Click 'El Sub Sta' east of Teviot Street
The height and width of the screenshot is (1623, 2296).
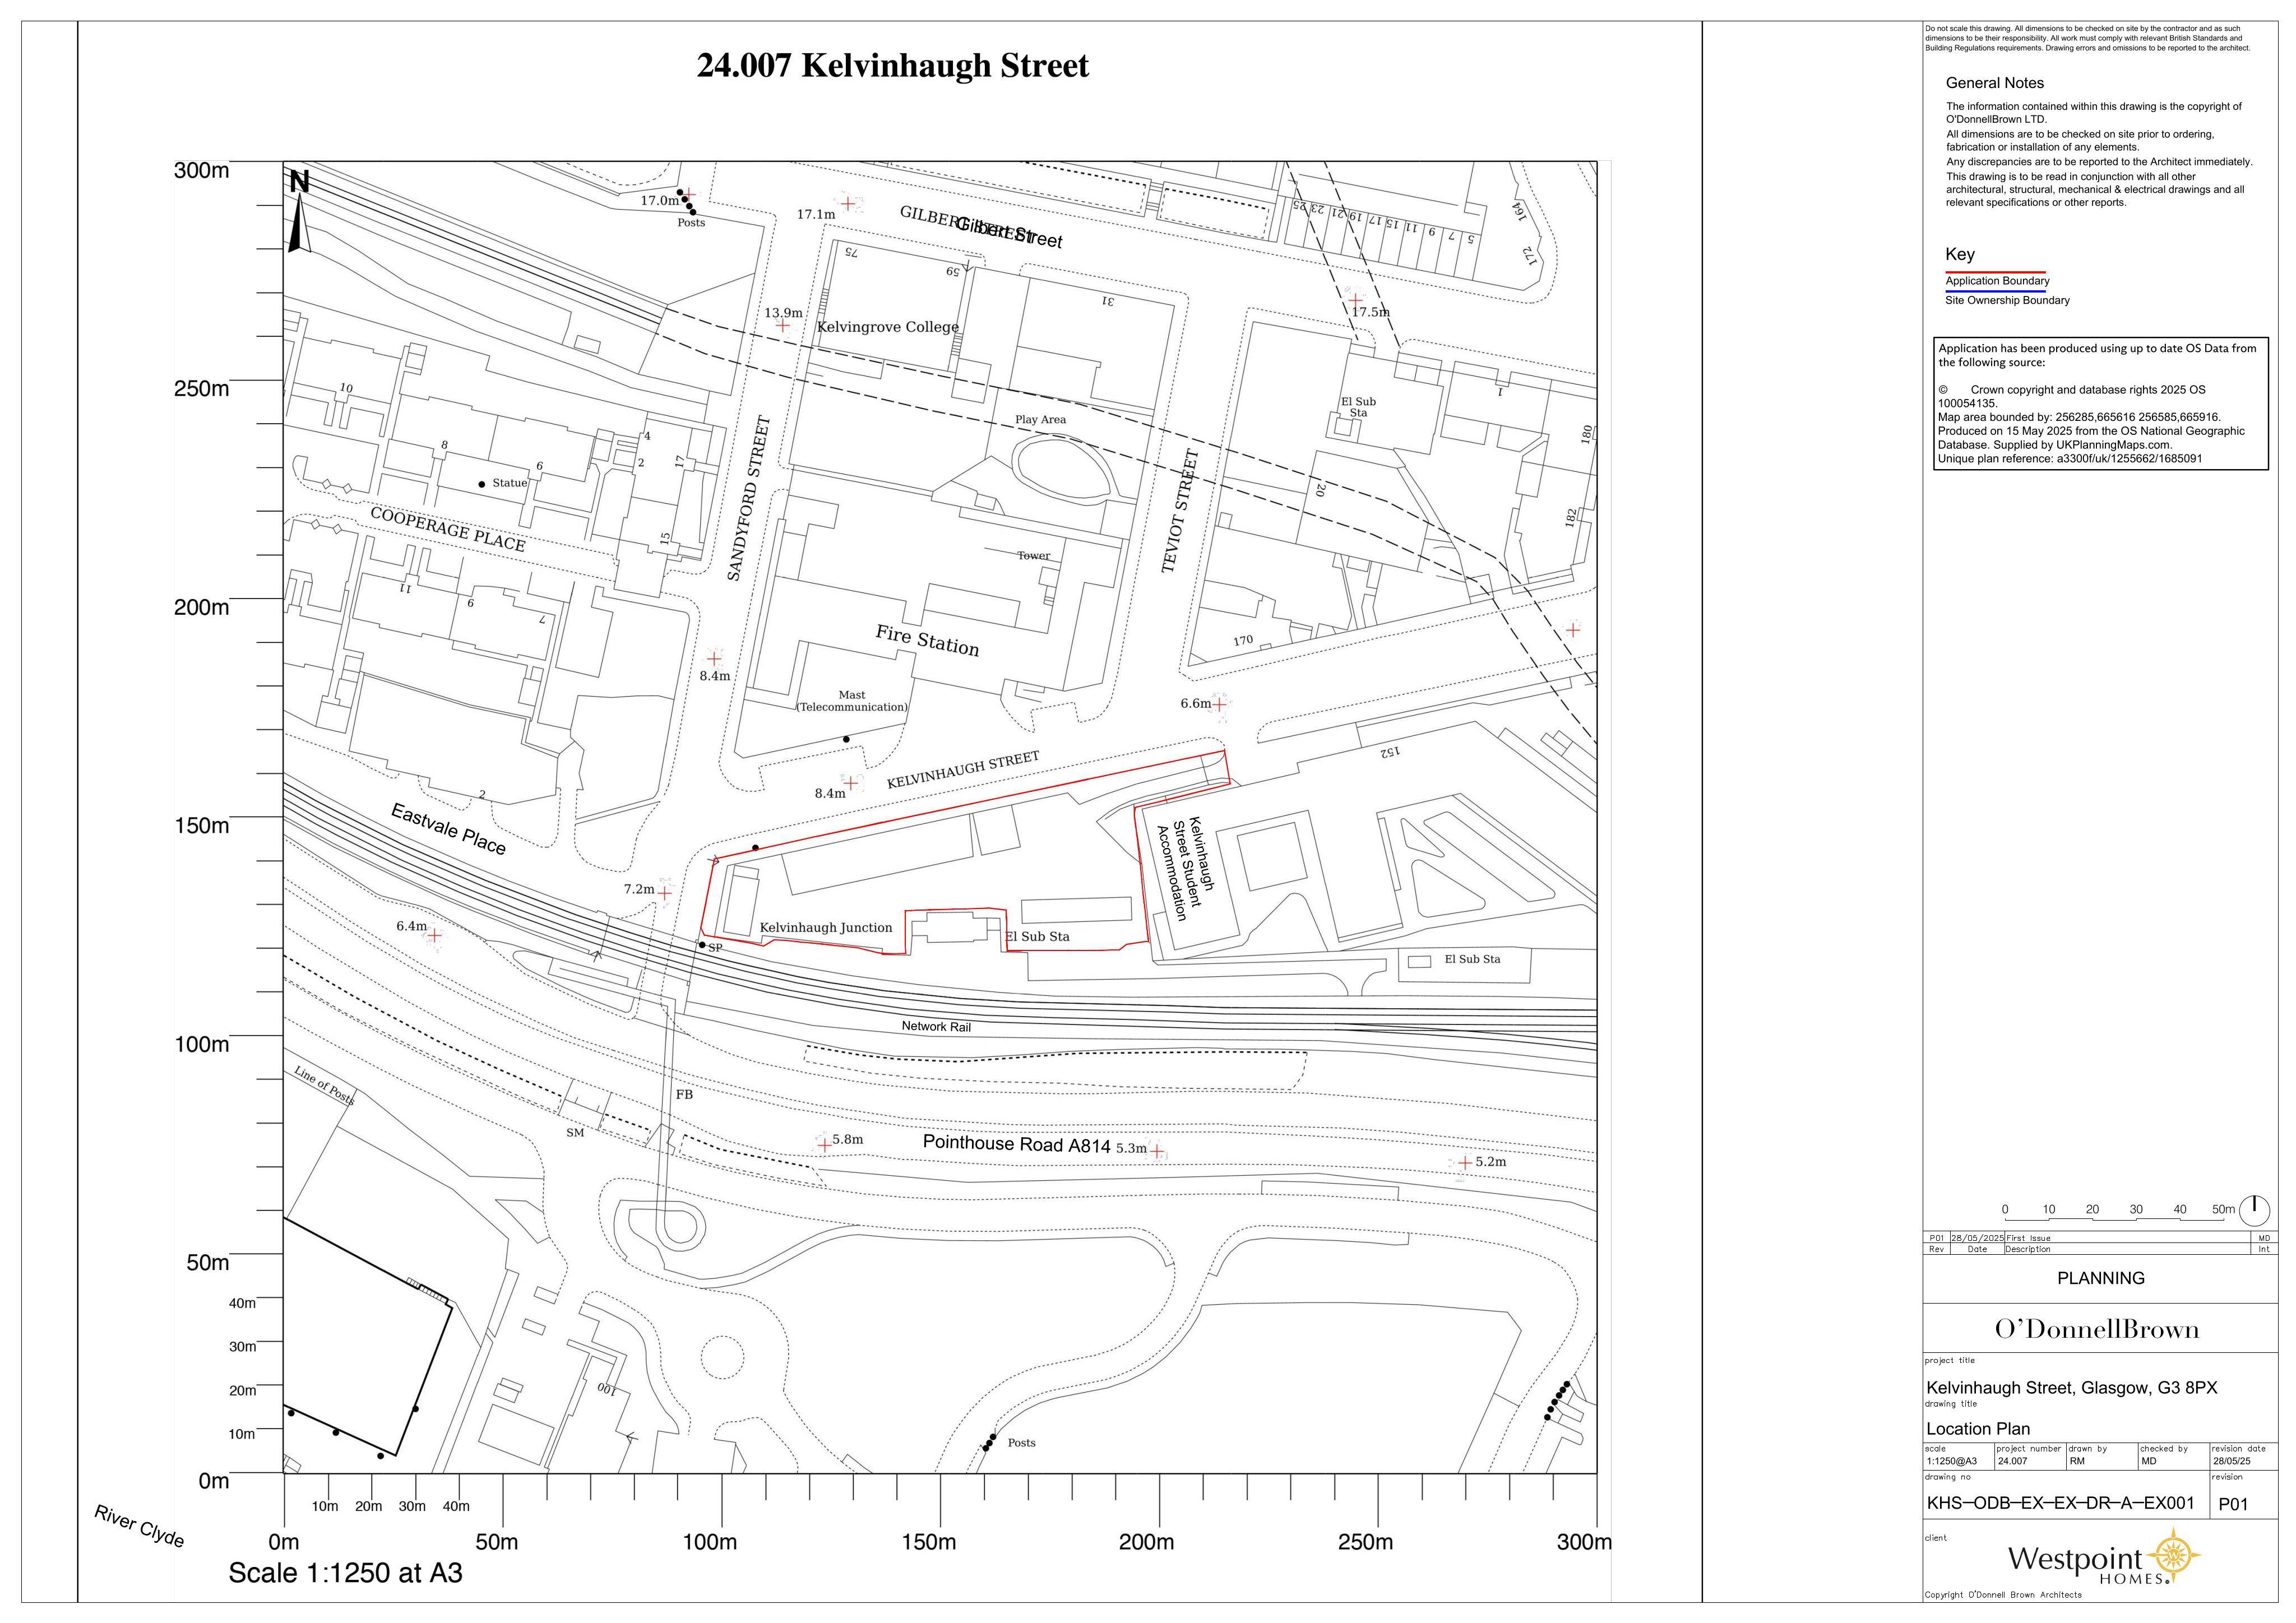tap(1358, 407)
